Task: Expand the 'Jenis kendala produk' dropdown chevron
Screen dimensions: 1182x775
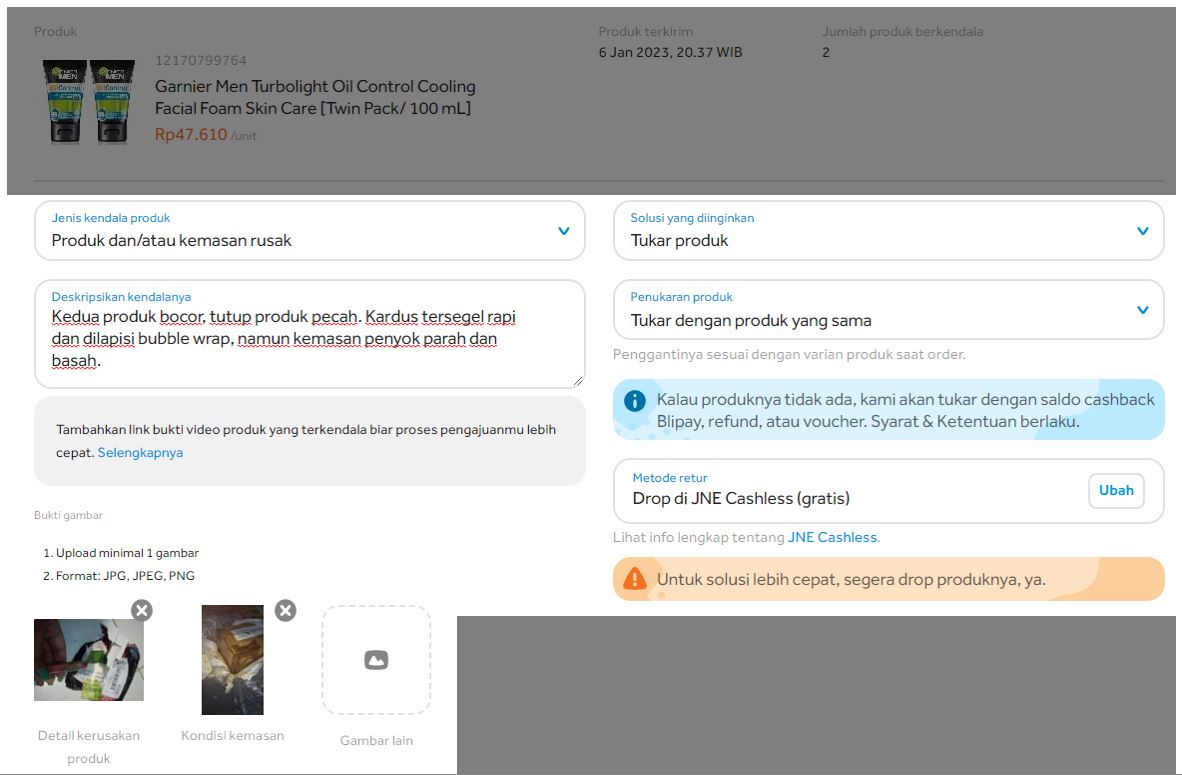Action: [x=564, y=231]
